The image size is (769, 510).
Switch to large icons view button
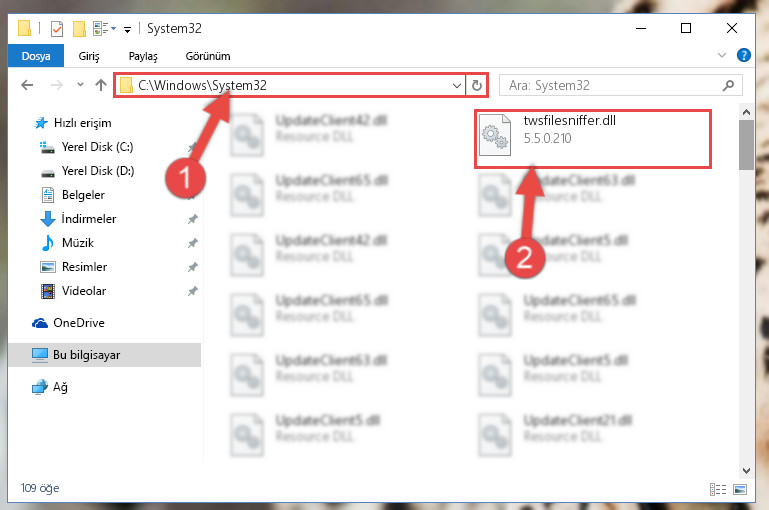(x=740, y=489)
